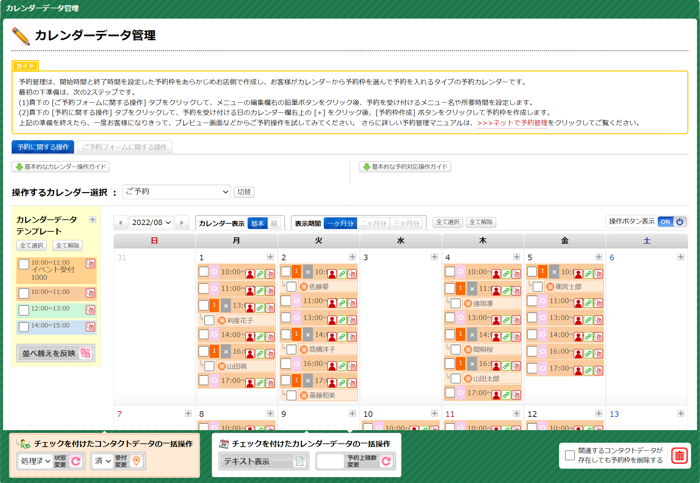Select 二ヶ月分 display period
The width and height of the screenshot is (700, 483).
[x=373, y=223]
